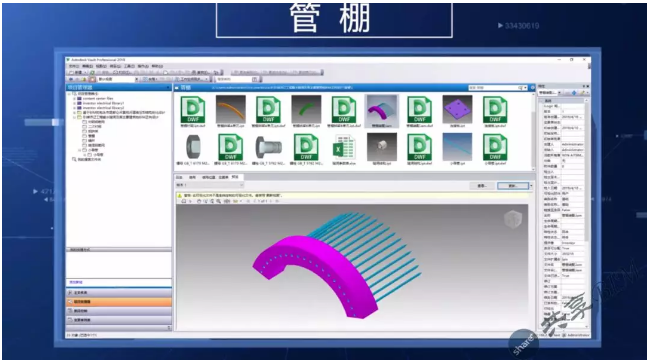The width and height of the screenshot is (650, 363).
Task: Click the first icon in the preview viewer toolbar
Action: coord(184,201)
